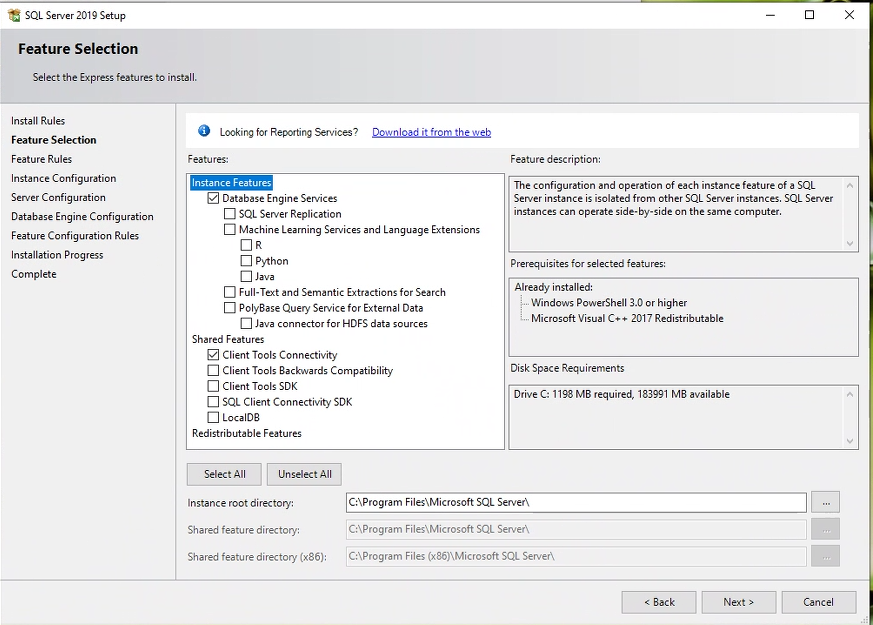Maximize the SQL Server 2019 Setup window
The width and height of the screenshot is (873, 625).
tap(810, 15)
